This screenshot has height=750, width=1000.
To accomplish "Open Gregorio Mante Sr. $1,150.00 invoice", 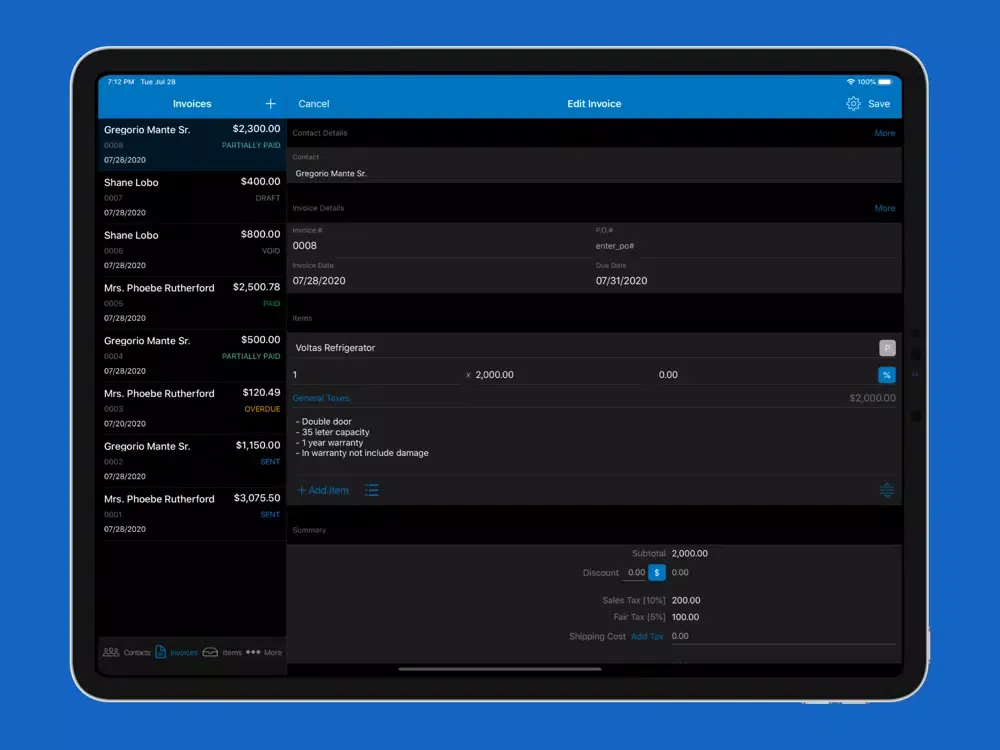I will coord(192,461).
